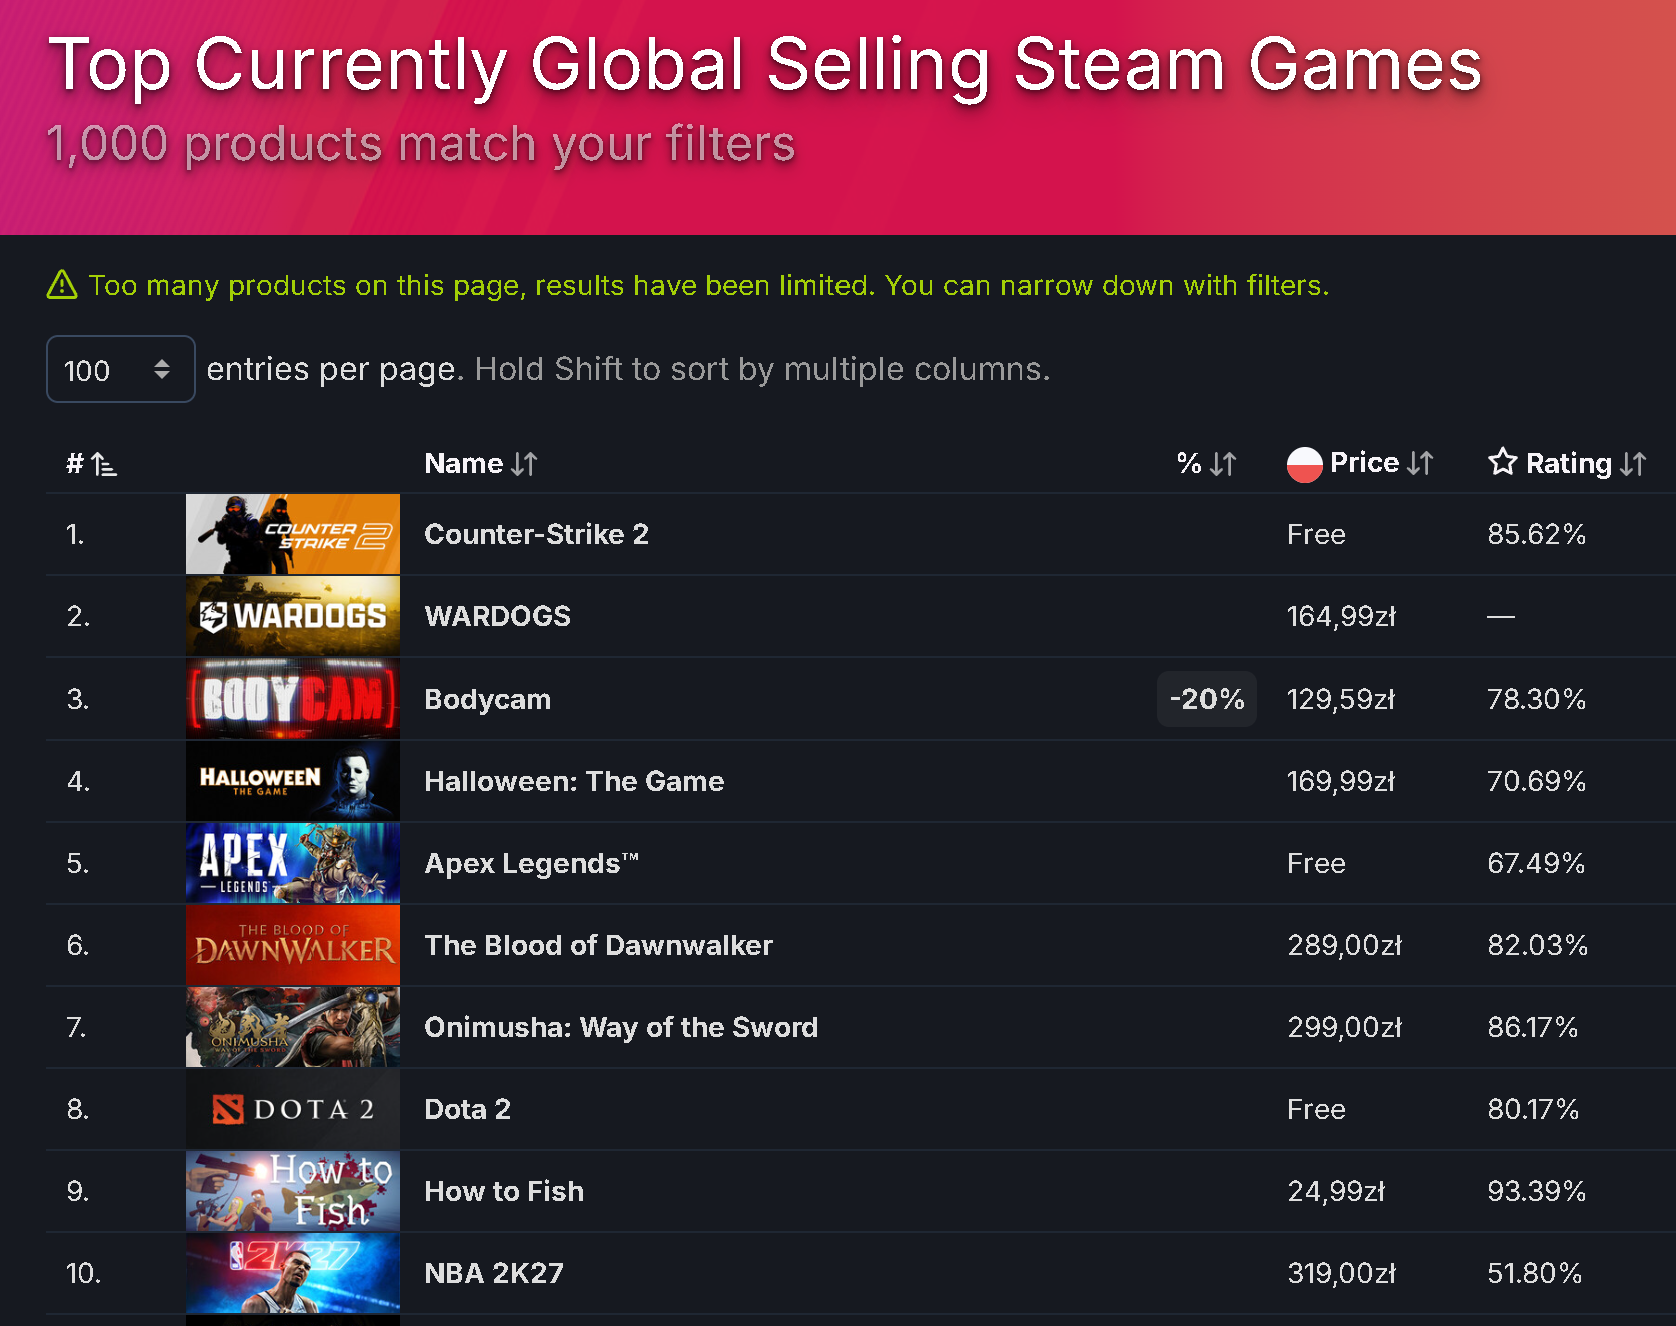Click the Poland flag price icon
The image size is (1676, 1326).
pyautogui.click(x=1304, y=464)
